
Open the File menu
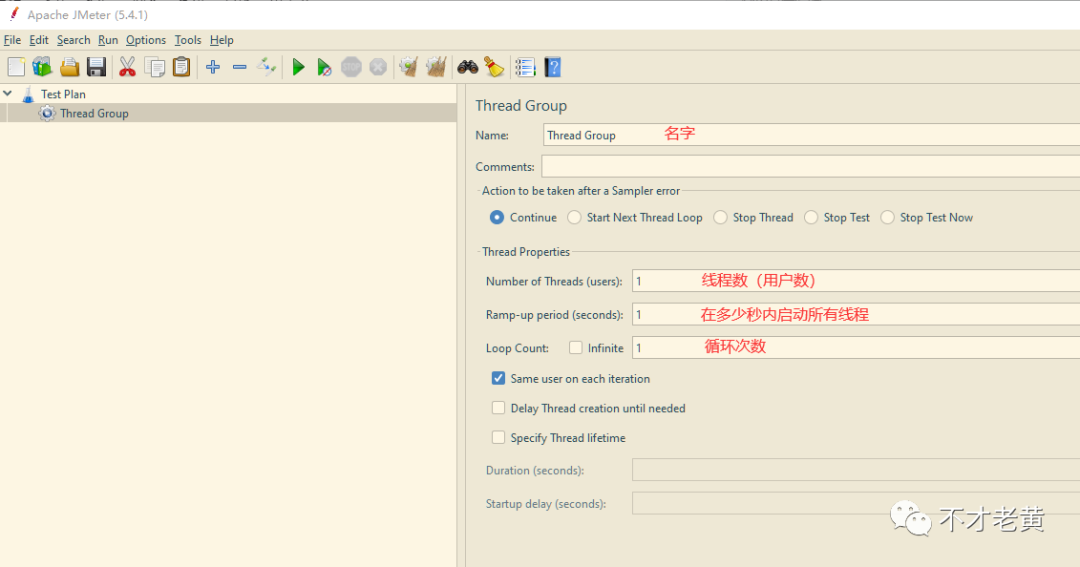coord(12,40)
